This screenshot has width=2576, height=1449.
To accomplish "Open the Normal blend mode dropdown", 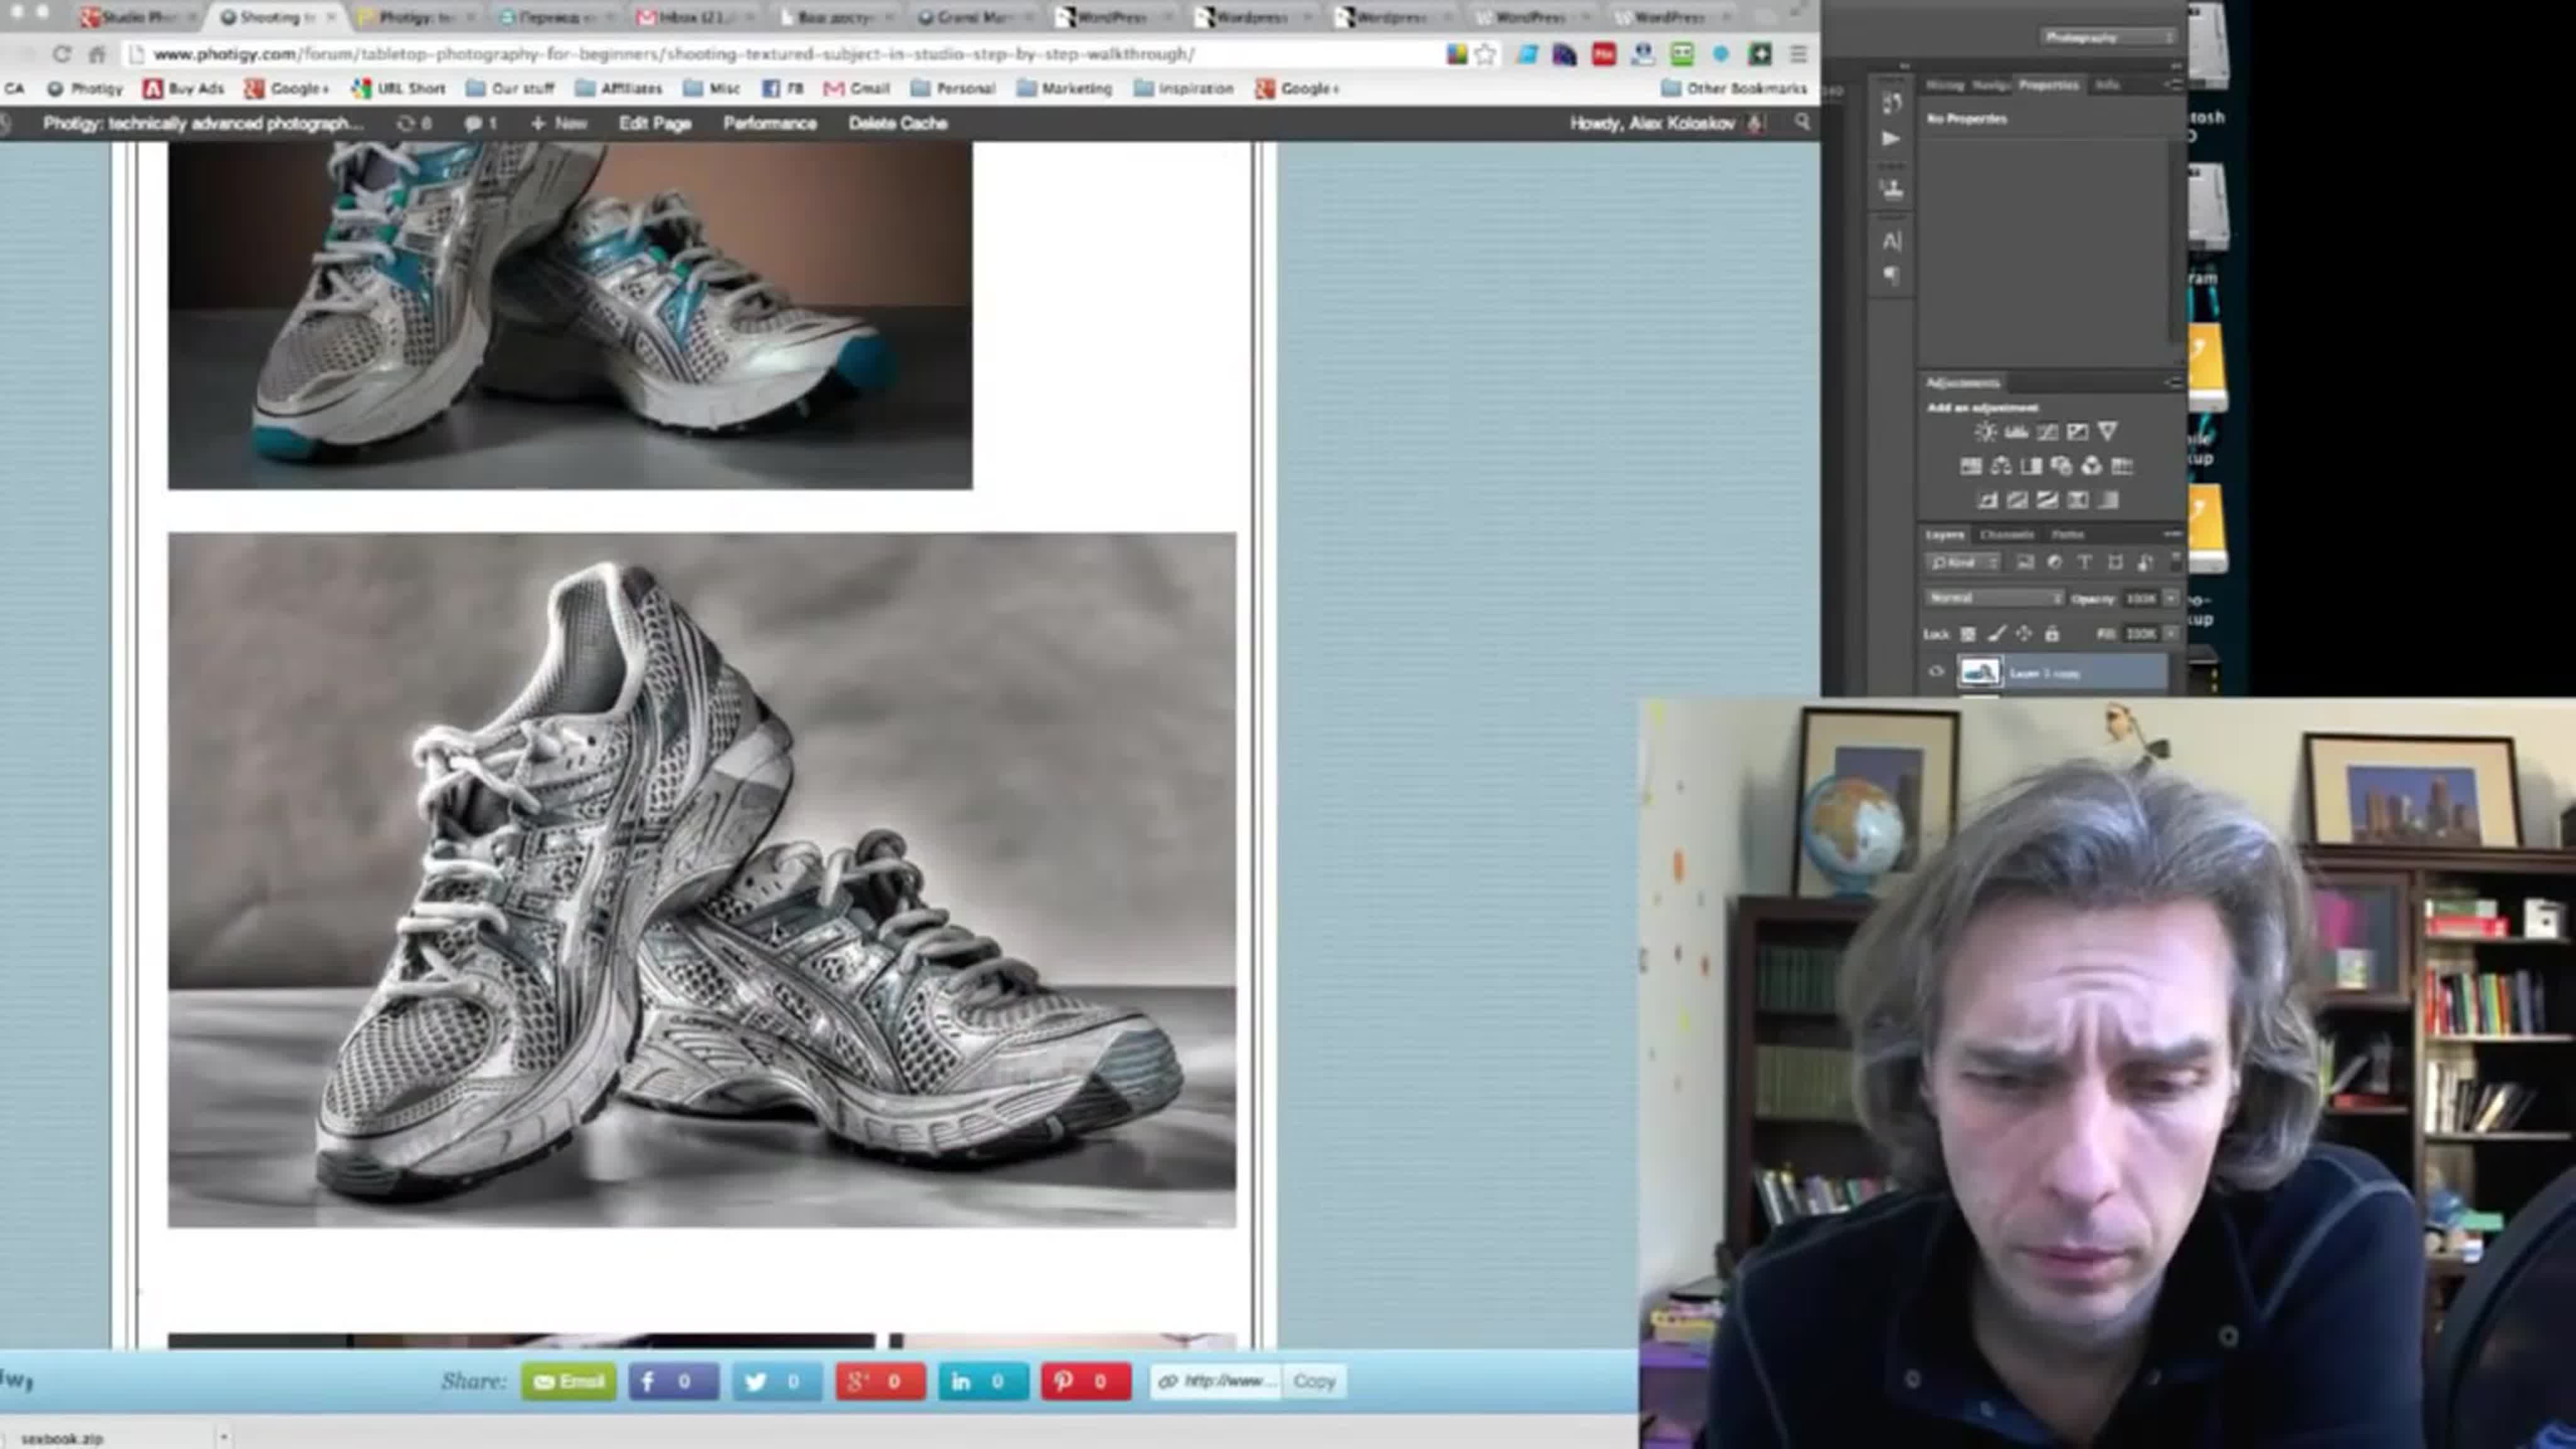I will (1994, 598).
